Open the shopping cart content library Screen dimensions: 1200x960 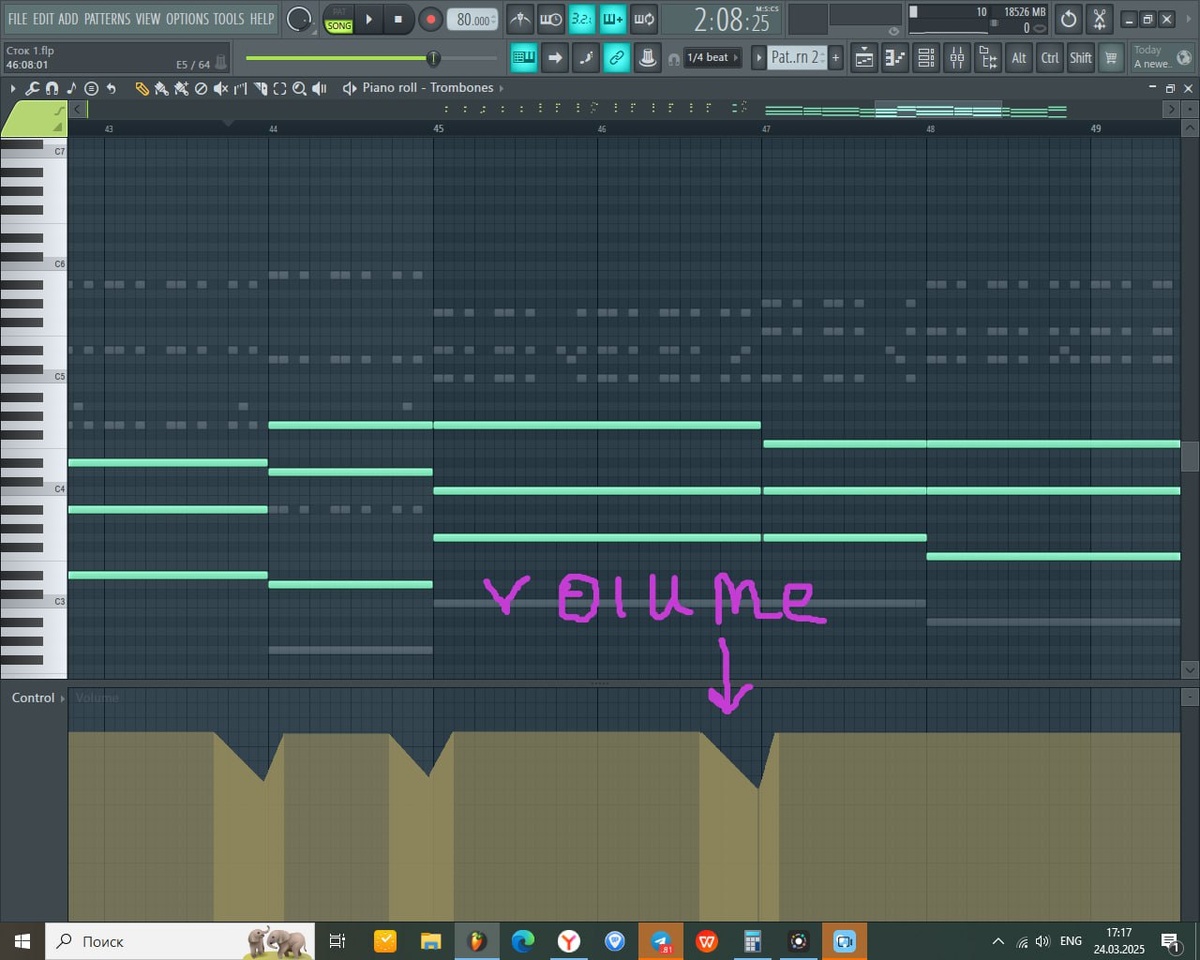point(1110,58)
